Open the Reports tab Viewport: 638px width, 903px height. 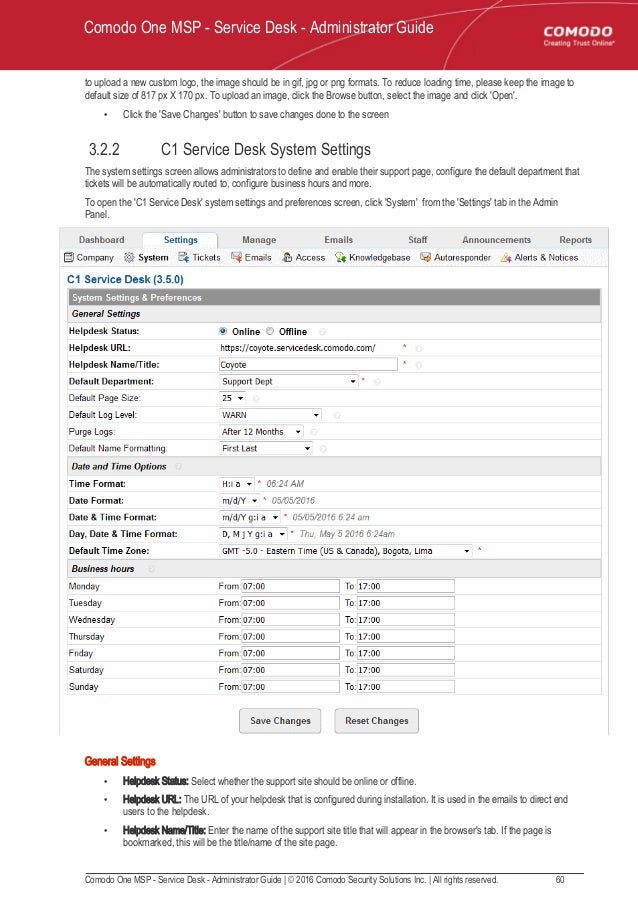pyautogui.click(x=575, y=240)
